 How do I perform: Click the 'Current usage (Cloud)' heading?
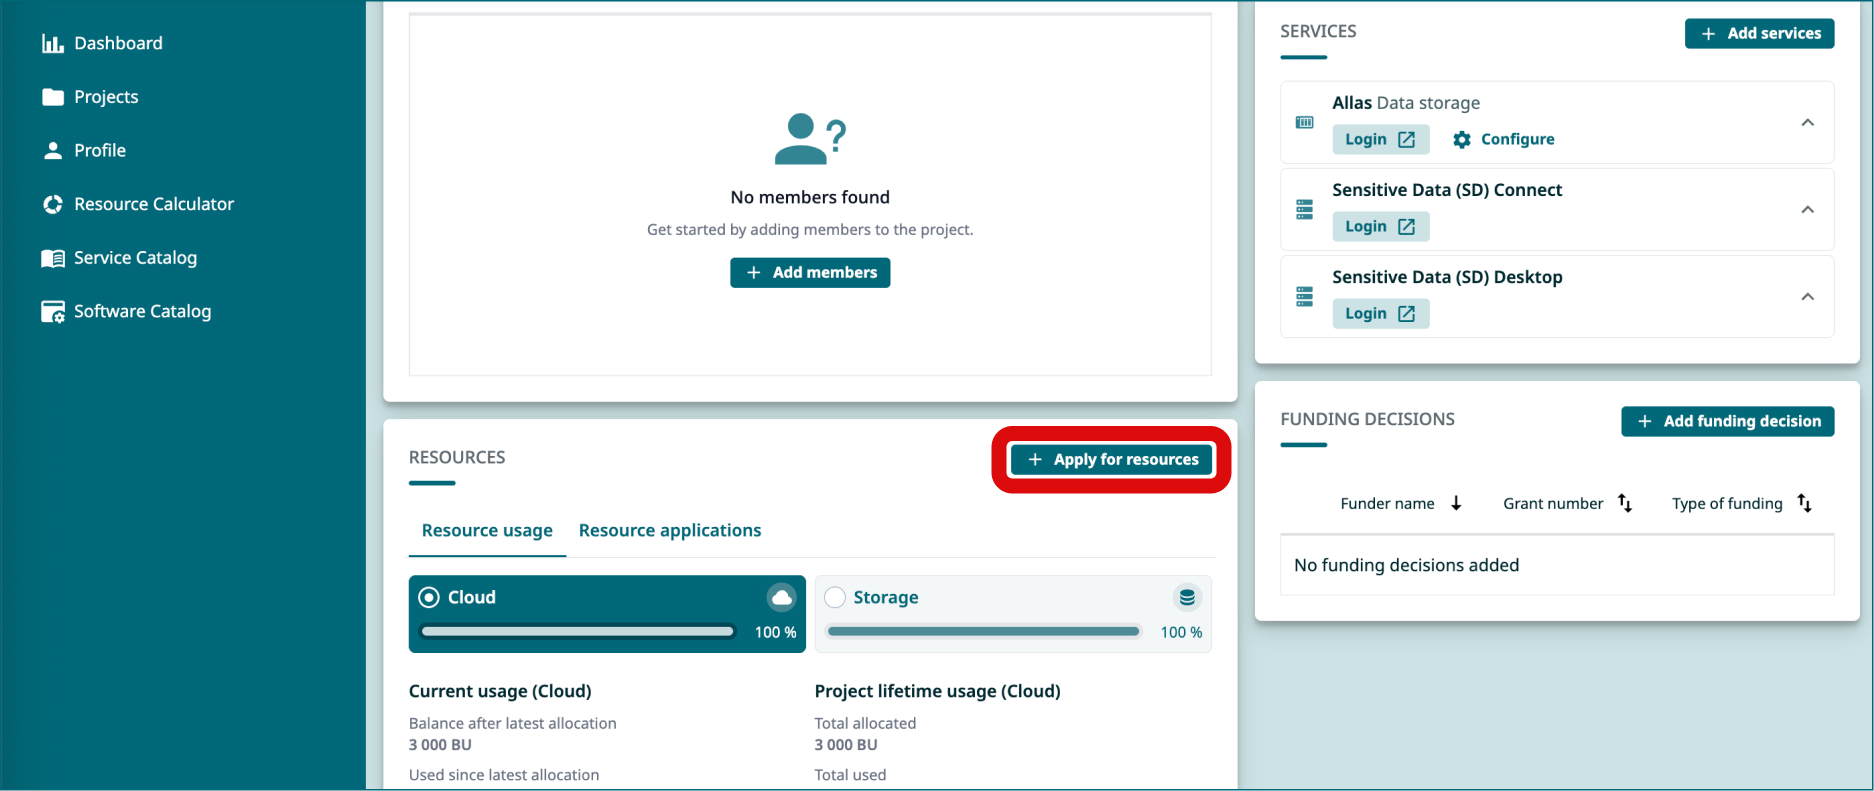click(500, 691)
